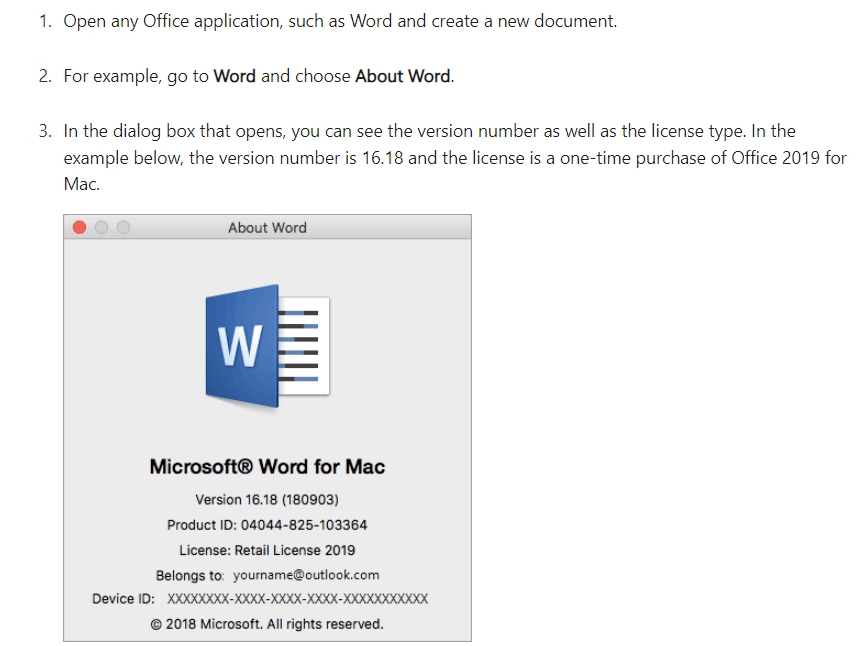863x646 pixels.
Task: Select the bold 'Word' text in step two
Action: 235,75
